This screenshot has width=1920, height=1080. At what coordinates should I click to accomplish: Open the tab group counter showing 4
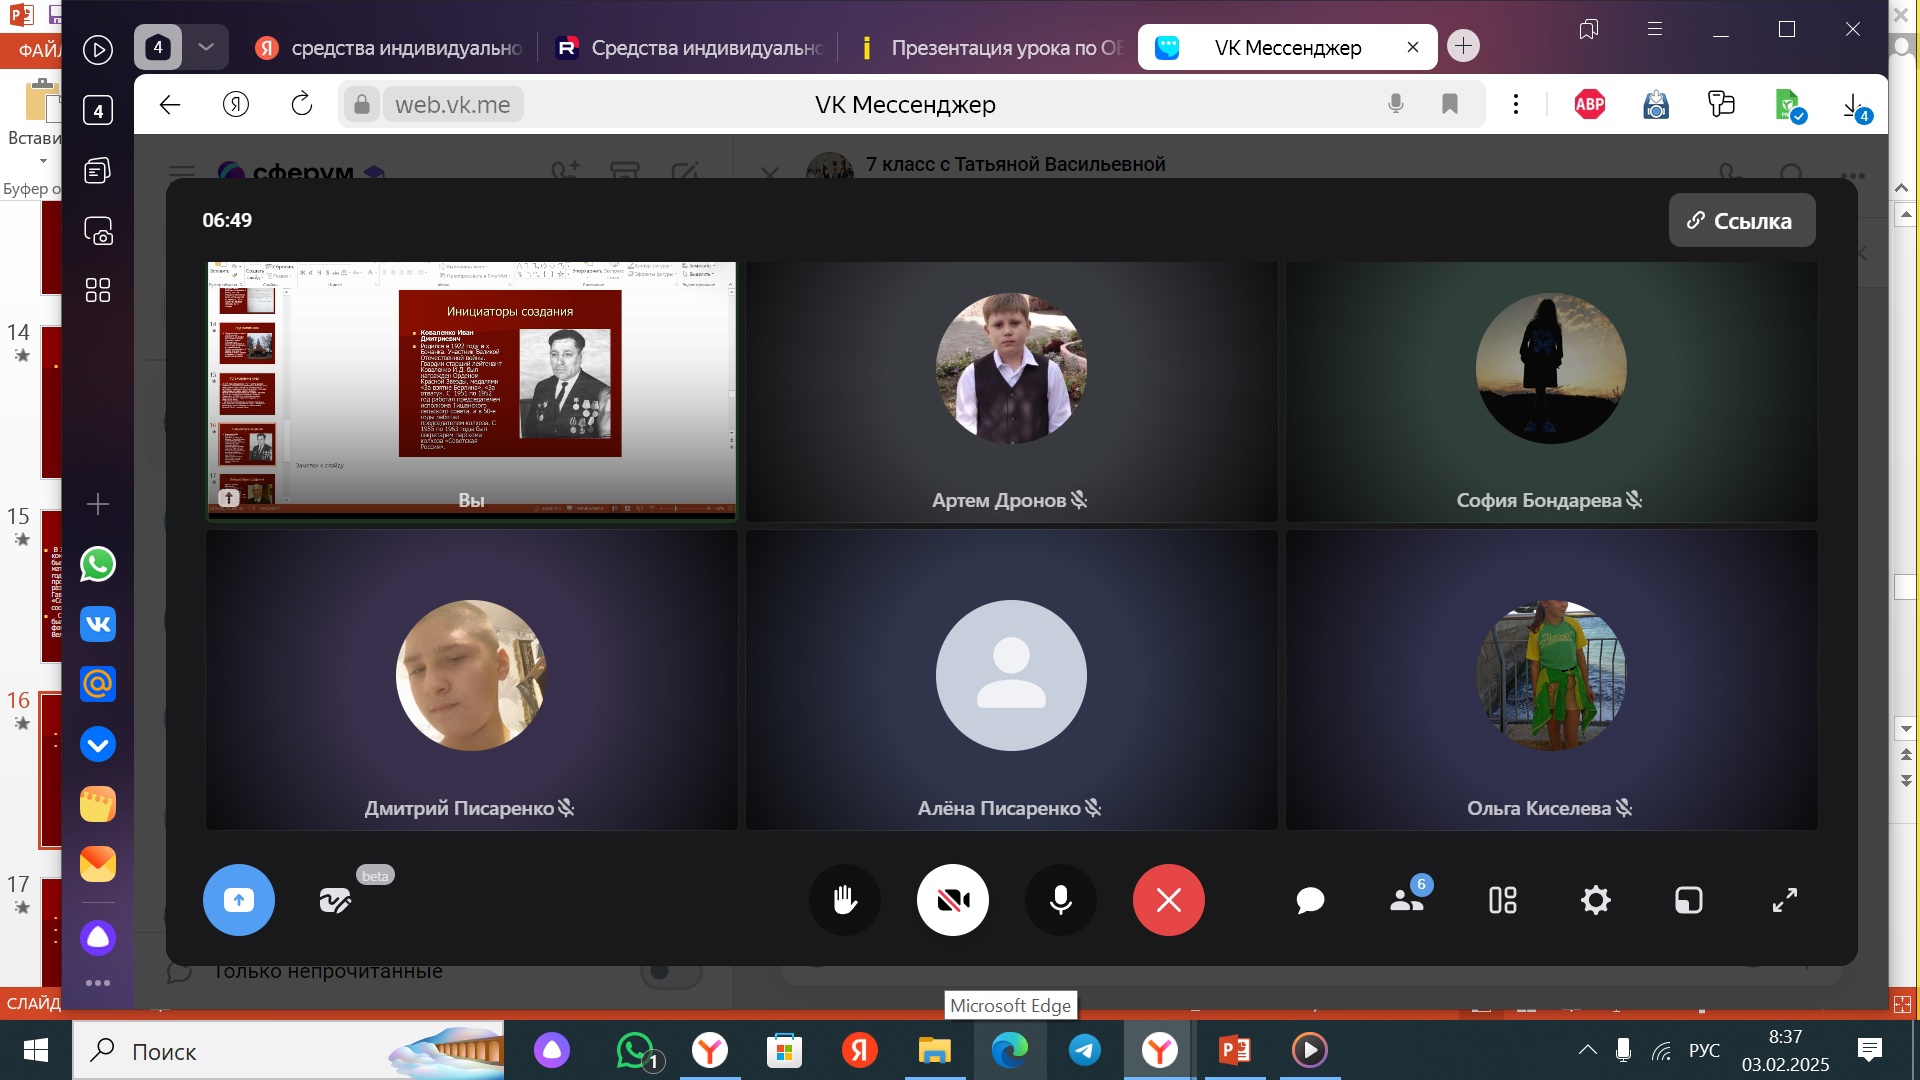(x=158, y=47)
